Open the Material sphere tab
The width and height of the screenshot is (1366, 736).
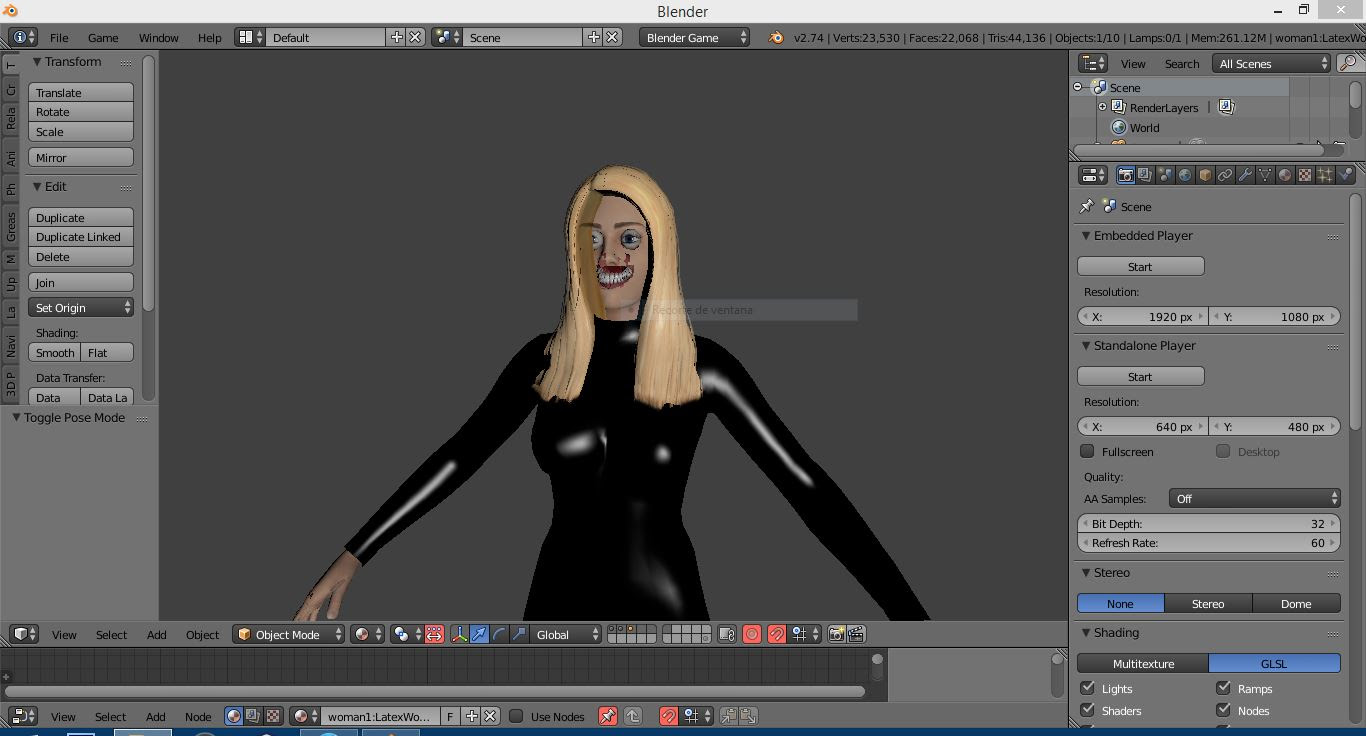click(x=1285, y=175)
